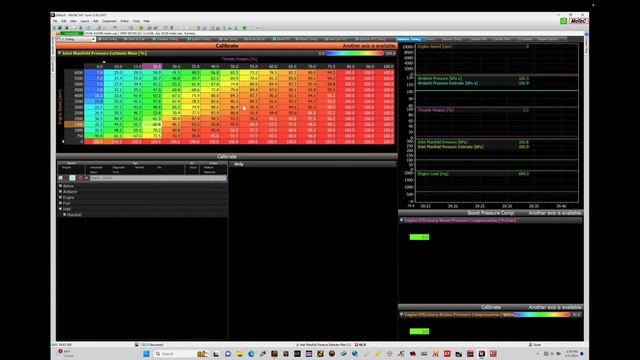The image size is (640, 360).
Task: Open the Help menu
Action: click(x=146, y=21)
